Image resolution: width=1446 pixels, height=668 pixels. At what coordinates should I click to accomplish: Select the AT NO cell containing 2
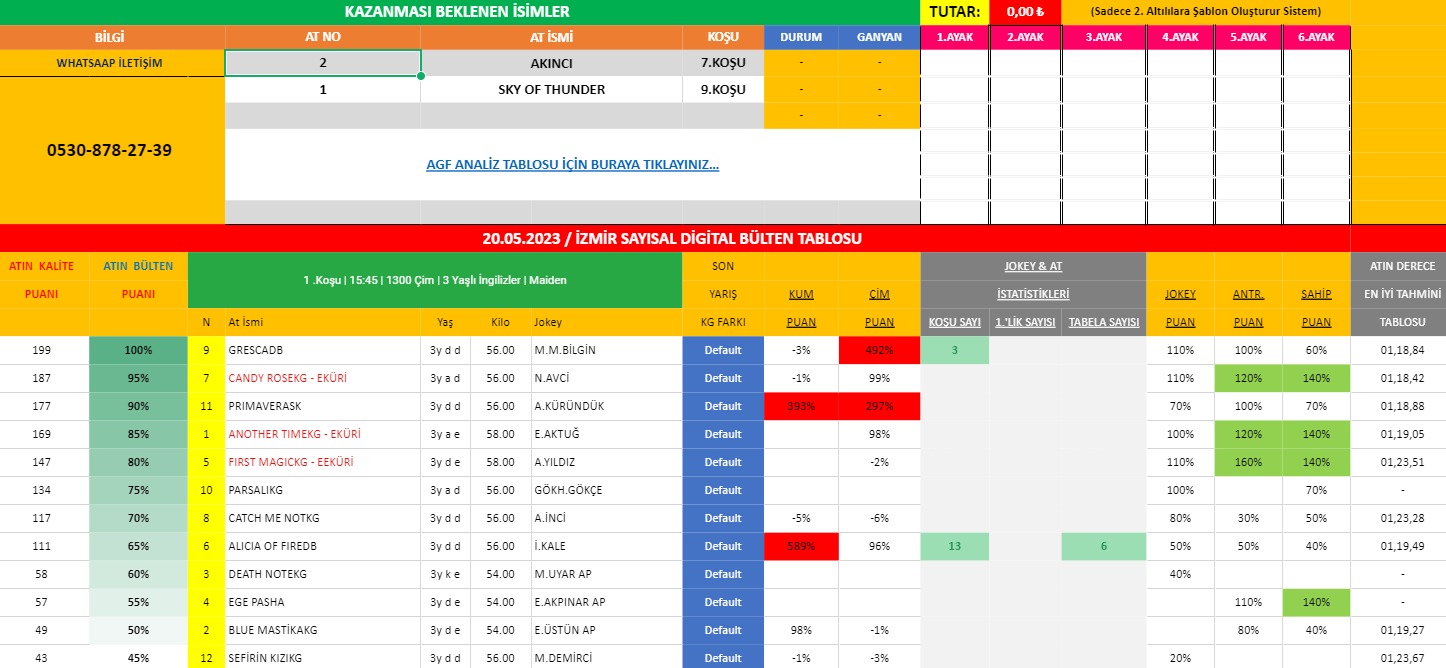click(322, 63)
